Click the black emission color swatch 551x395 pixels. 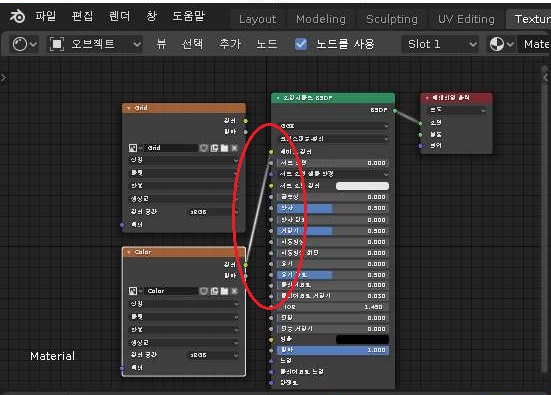[362, 339]
